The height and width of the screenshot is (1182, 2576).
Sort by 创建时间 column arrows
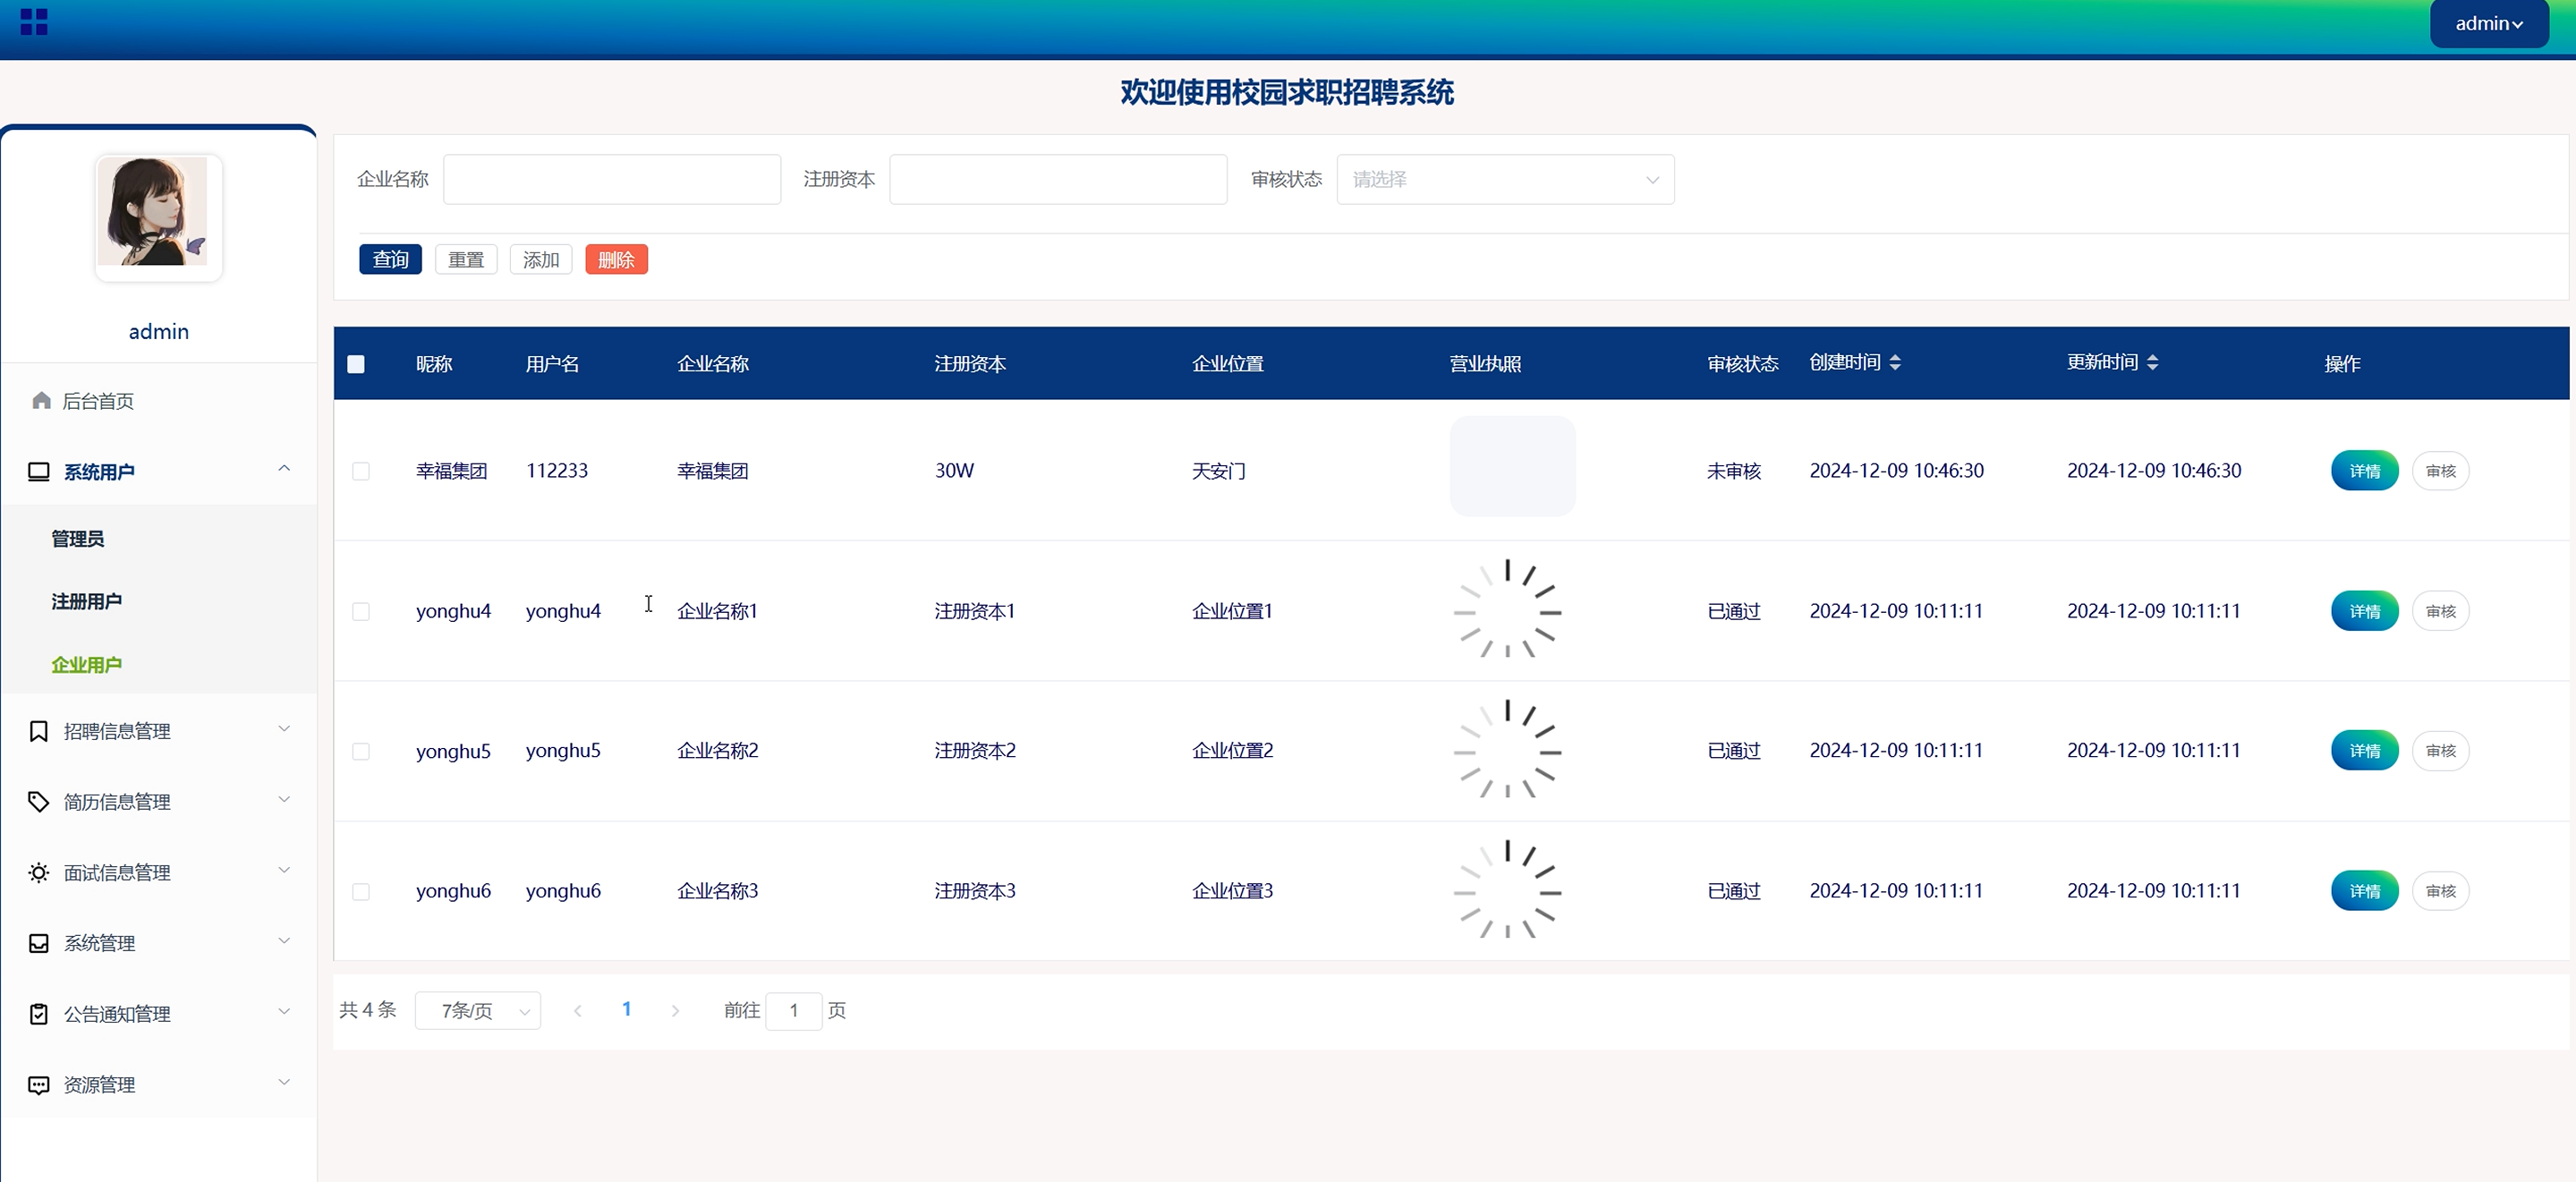[1895, 363]
